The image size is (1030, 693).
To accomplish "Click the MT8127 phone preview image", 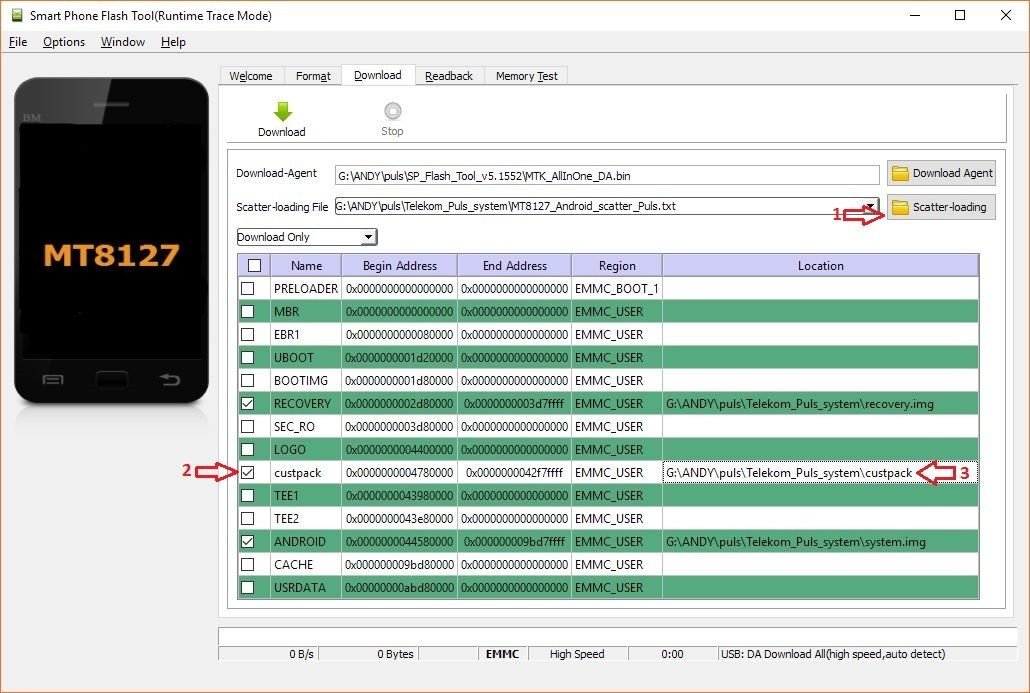I will (x=112, y=240).
